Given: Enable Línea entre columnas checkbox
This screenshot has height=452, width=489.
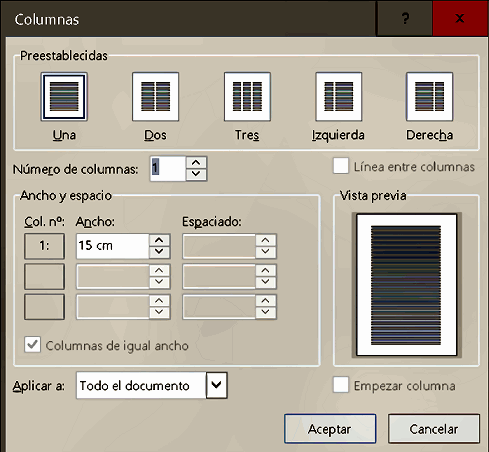Looking at the screenshot, I should pos(341,166).
